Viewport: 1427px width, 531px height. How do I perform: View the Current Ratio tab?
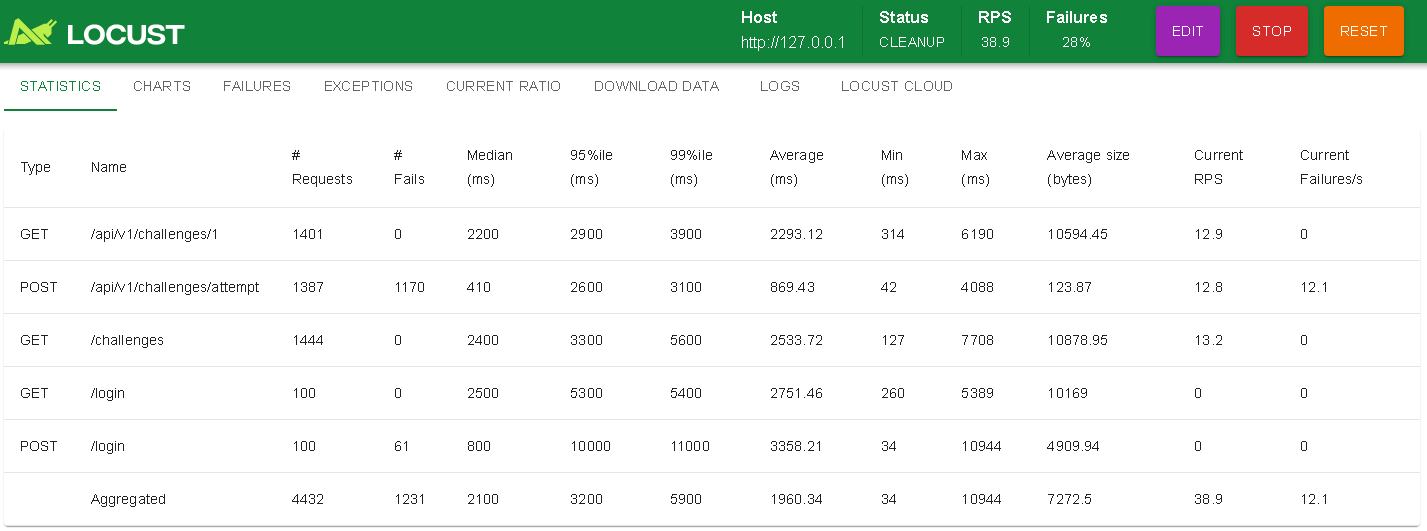point(503,86)
